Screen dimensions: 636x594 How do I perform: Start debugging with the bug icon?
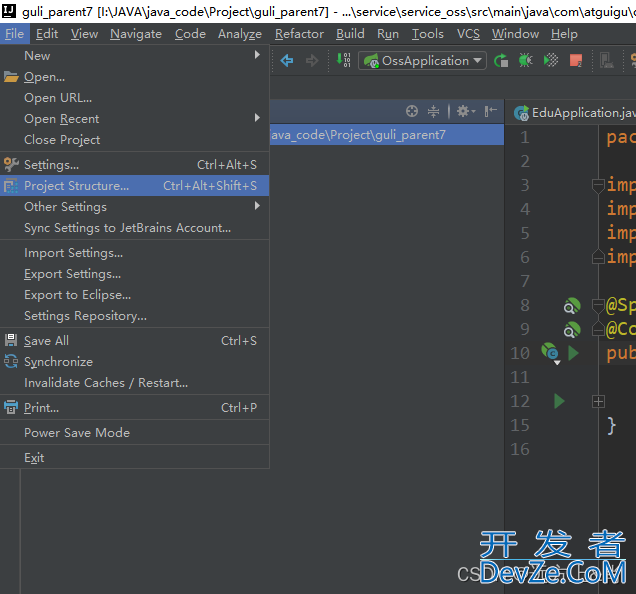526,61
